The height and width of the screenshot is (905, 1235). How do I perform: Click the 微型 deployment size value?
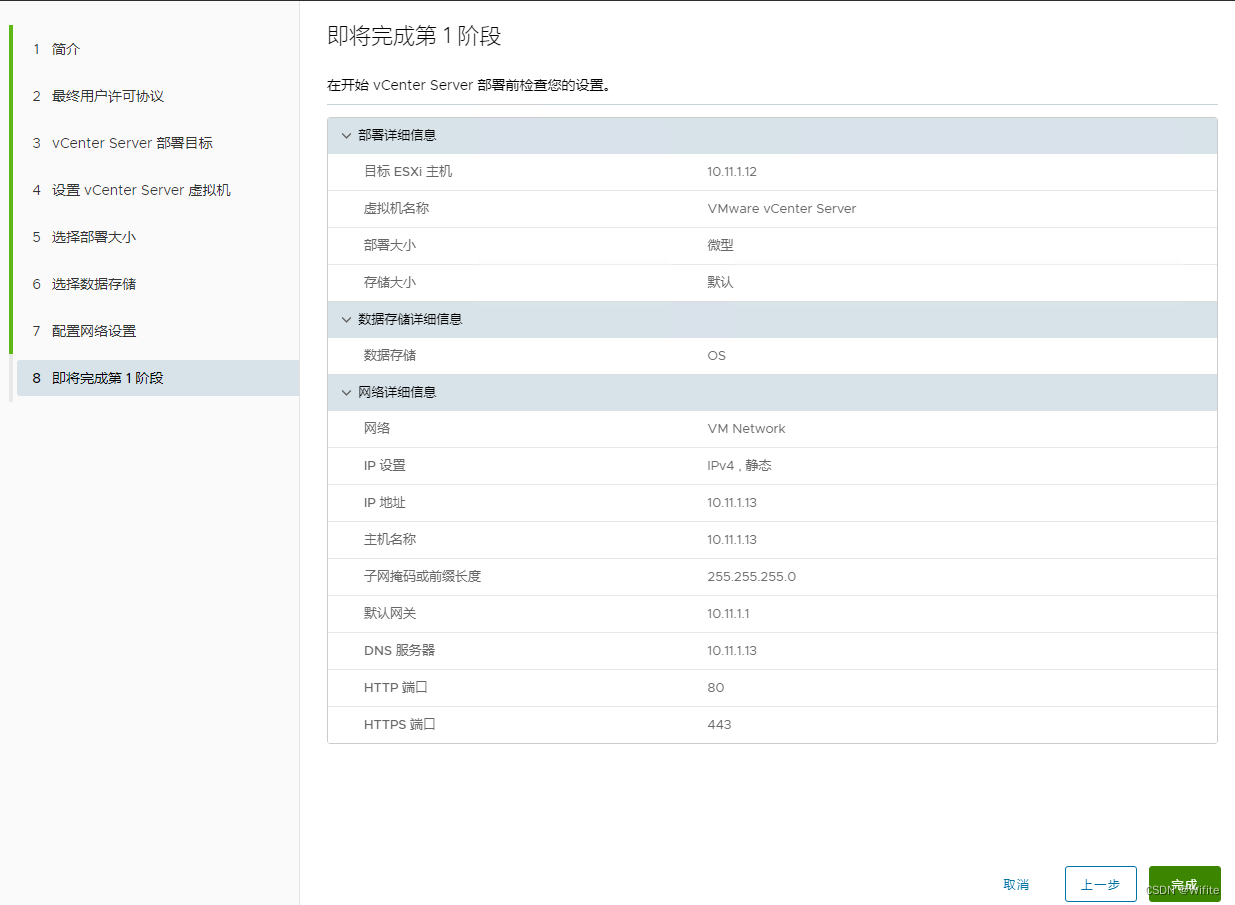[x=720, y=246]
